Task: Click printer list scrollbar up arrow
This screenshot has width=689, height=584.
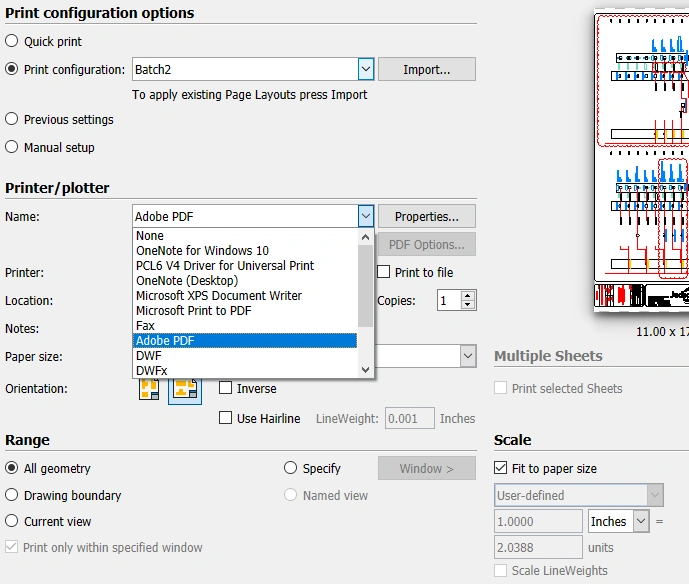Action: click(x=365, y=237)
